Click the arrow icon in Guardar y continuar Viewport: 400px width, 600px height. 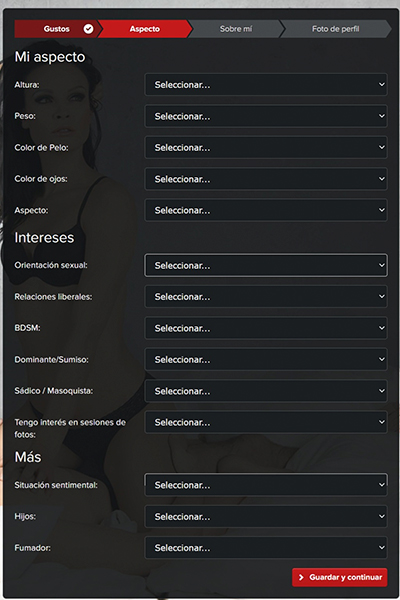[301, 577]
